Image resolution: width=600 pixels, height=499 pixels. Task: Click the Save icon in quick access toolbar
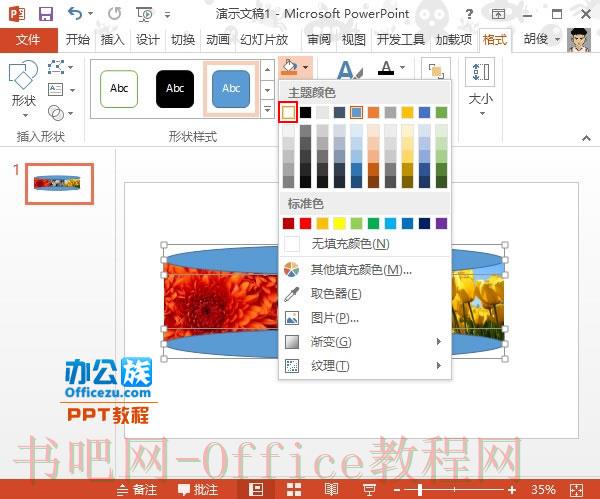[46, 14]
